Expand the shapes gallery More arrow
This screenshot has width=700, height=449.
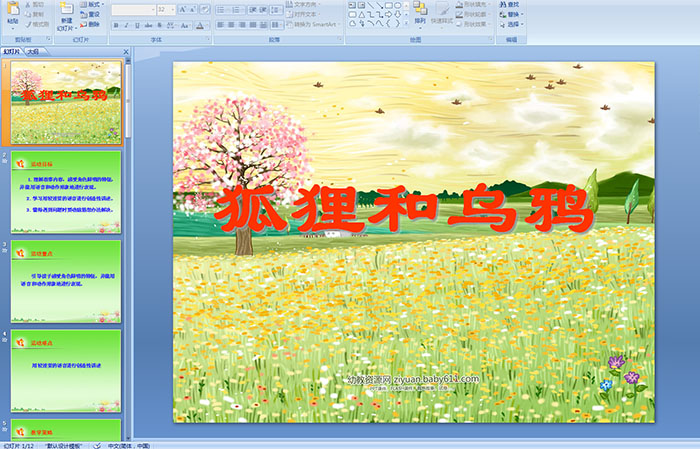point(406,23)
